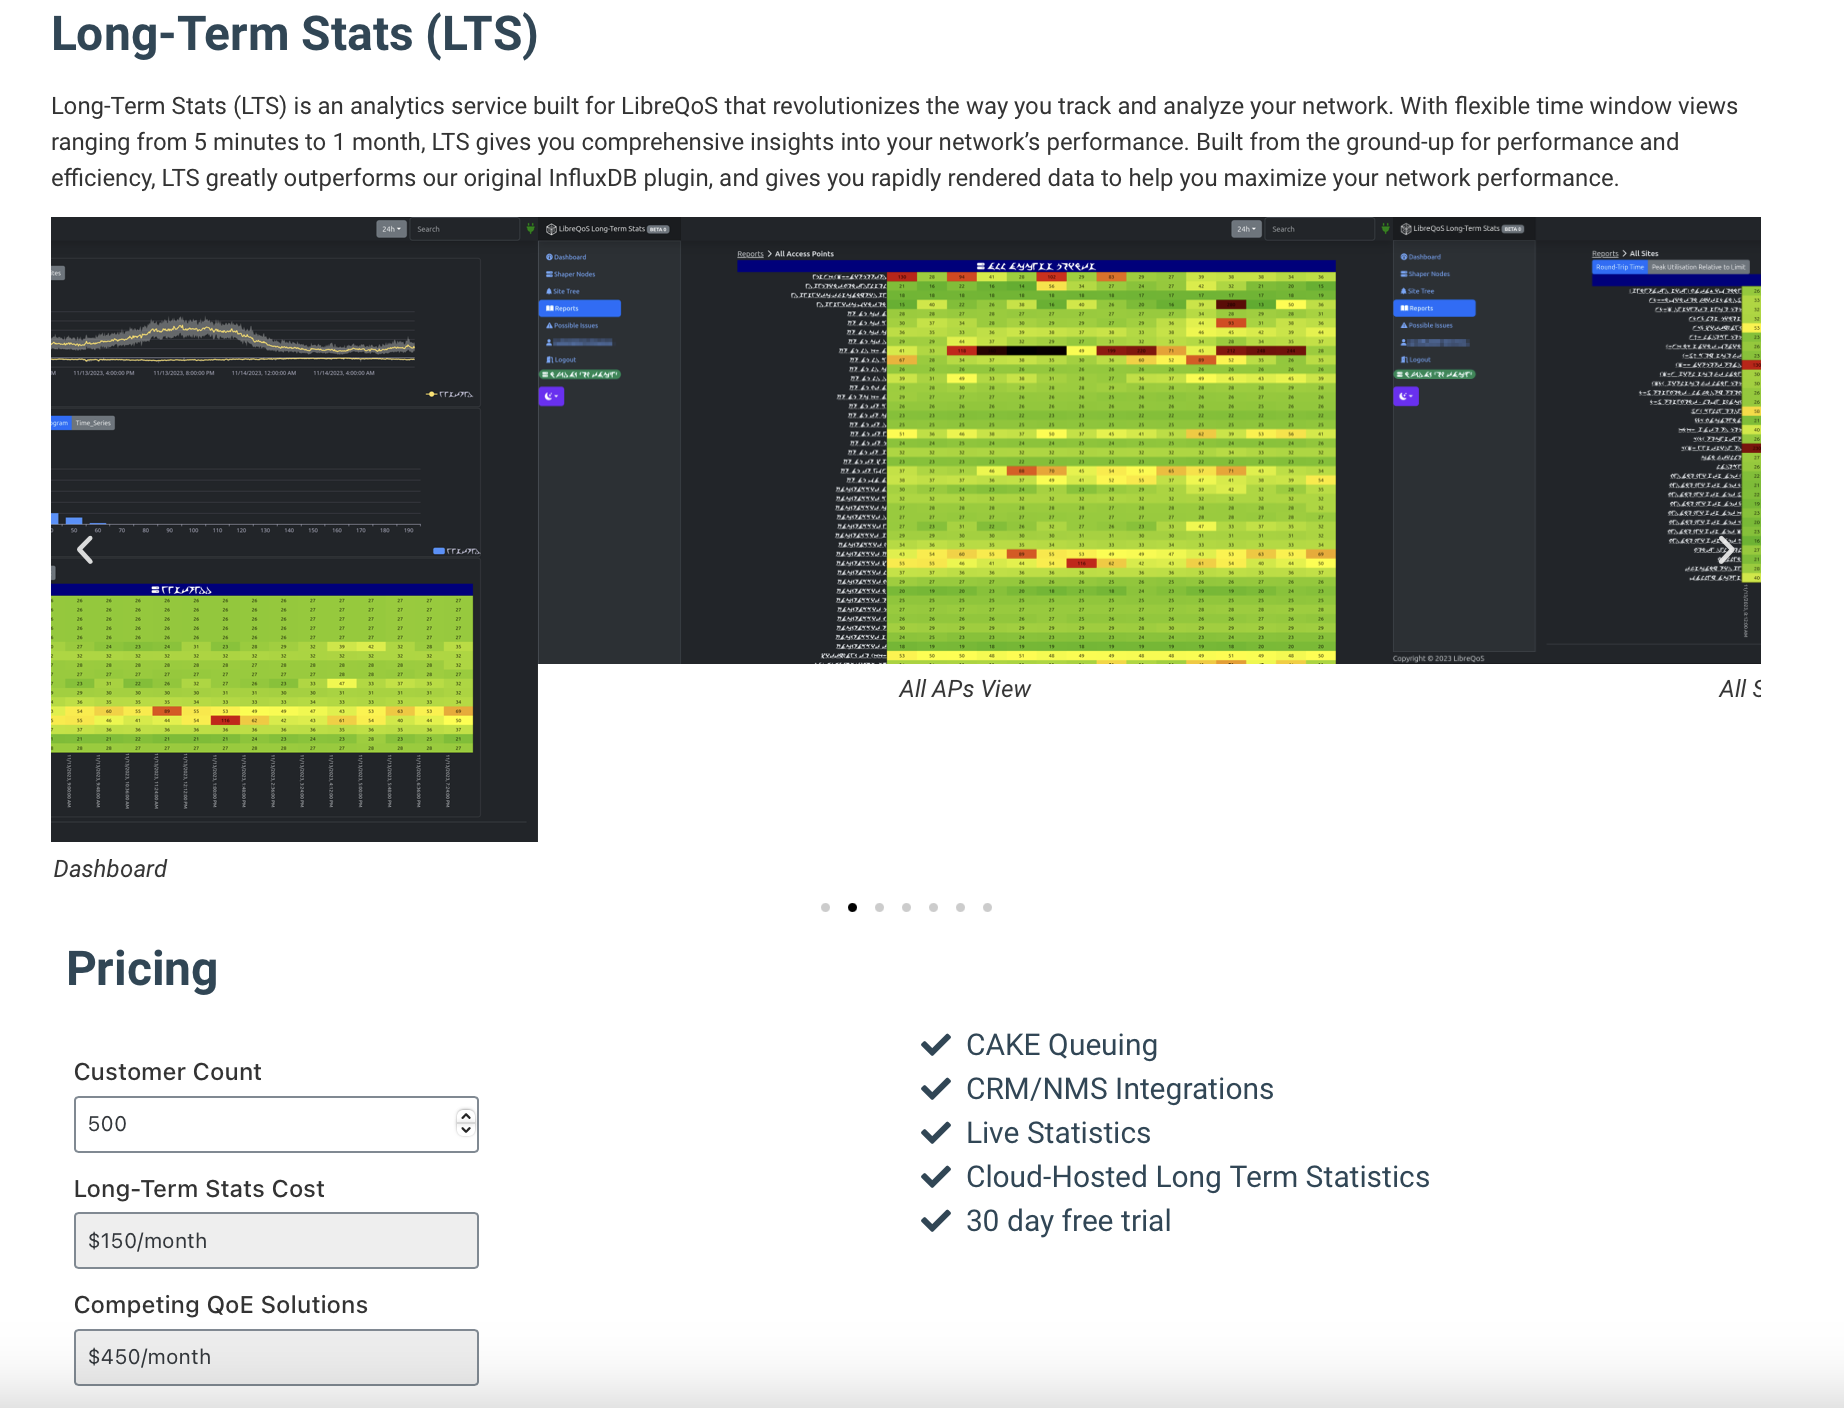
Task: Open purple moon theme dropdown in All APs slide
Action: click(552, 396)
